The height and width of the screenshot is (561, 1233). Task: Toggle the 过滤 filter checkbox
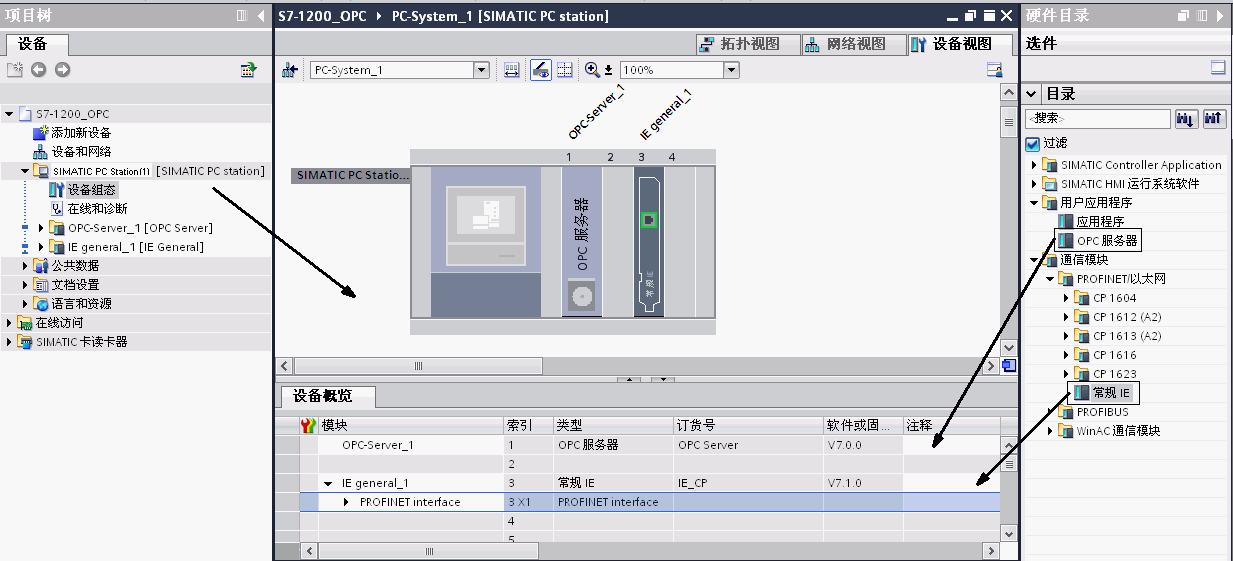point(1033,144)
